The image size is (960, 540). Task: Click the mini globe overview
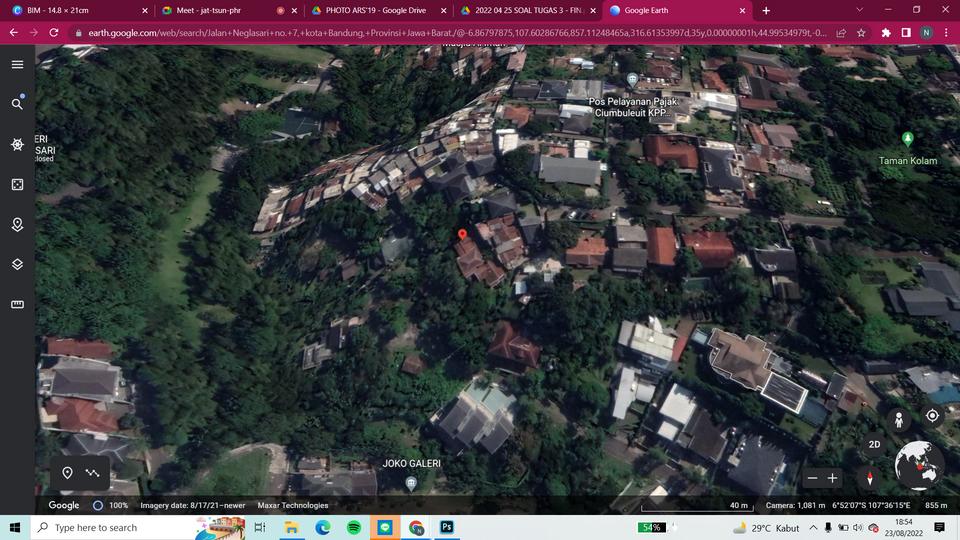tap(918, 465)
